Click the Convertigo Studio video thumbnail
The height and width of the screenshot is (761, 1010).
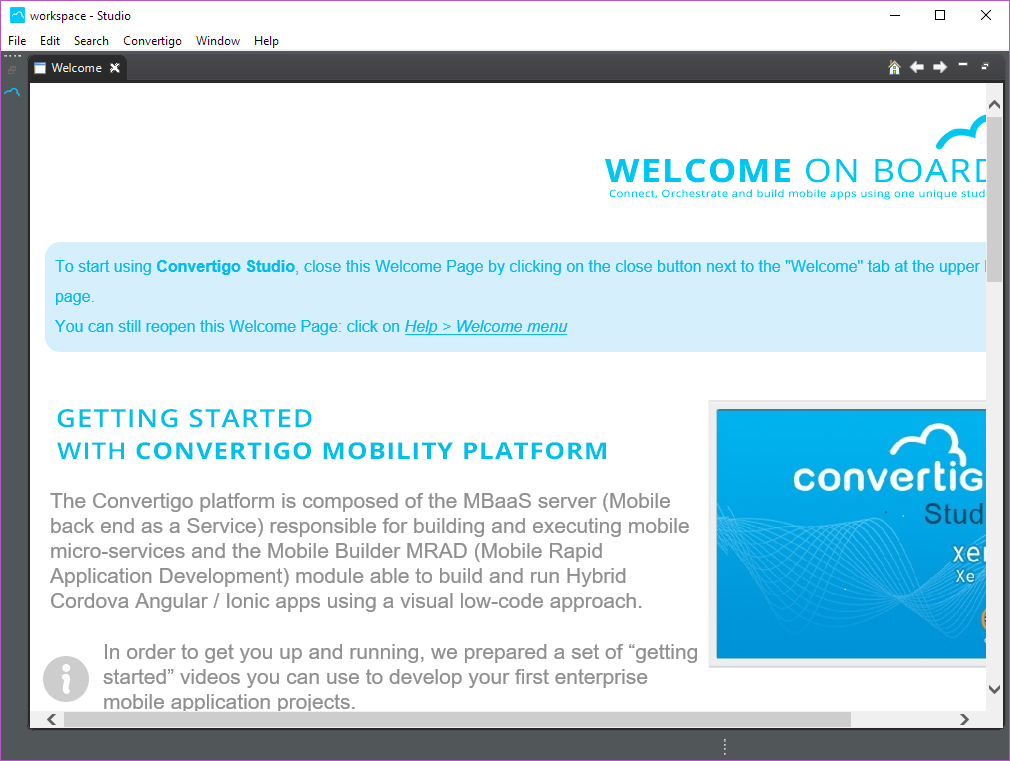(850, 533)
